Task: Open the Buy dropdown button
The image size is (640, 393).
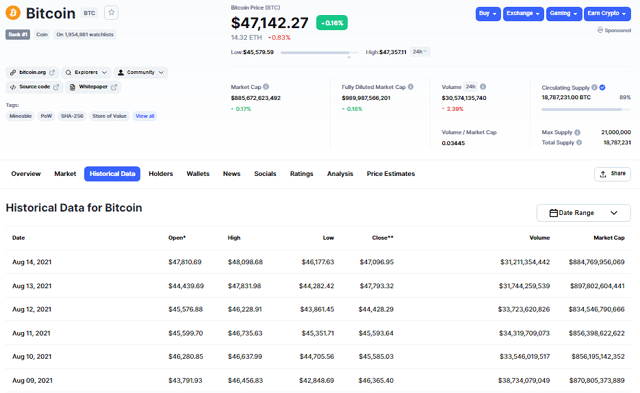Action: pos(488,13)
